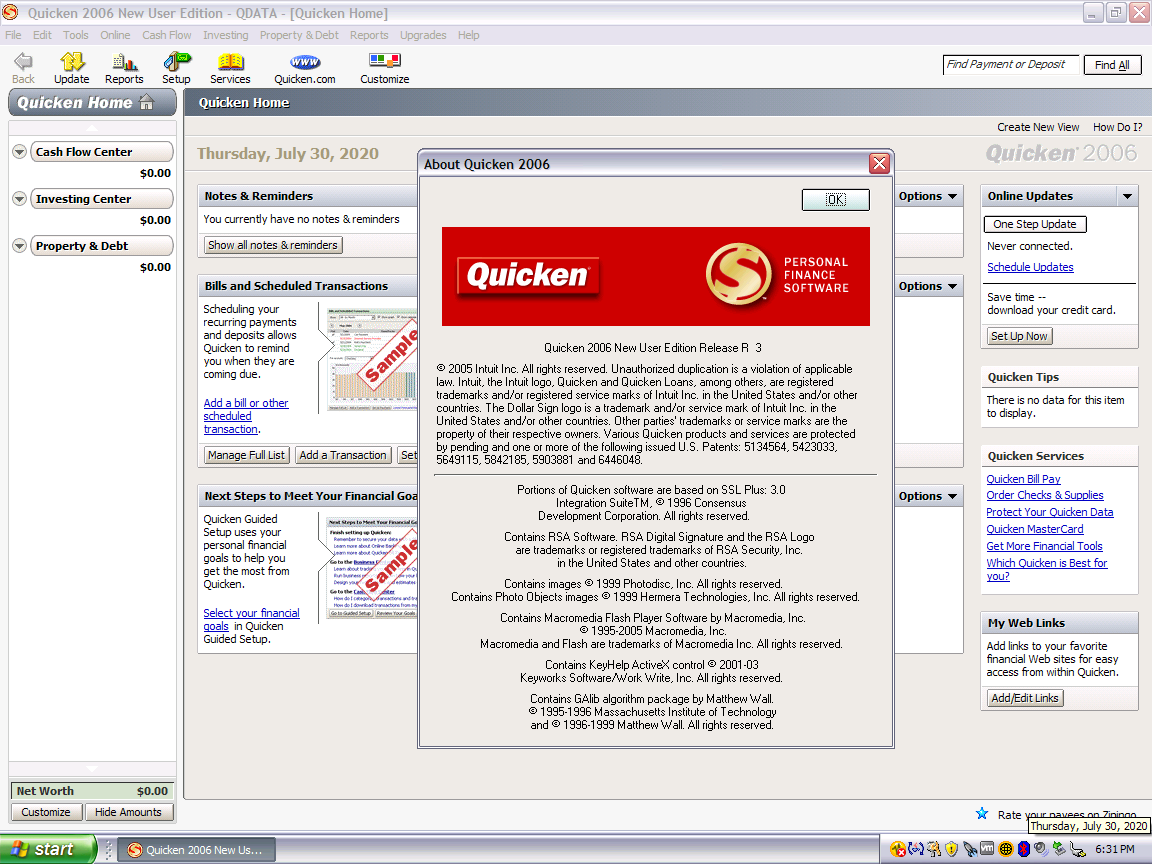
Task: Click the yellow security shield tray icon
Action: click(951, 849)
